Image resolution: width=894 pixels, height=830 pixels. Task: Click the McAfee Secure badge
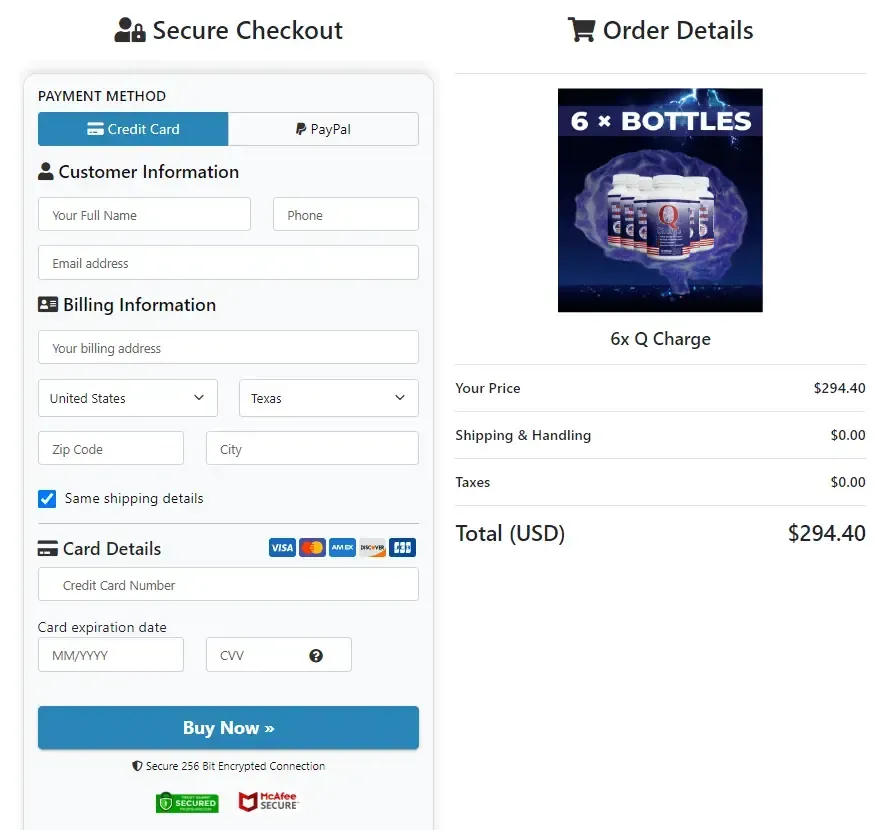(267, 801)
